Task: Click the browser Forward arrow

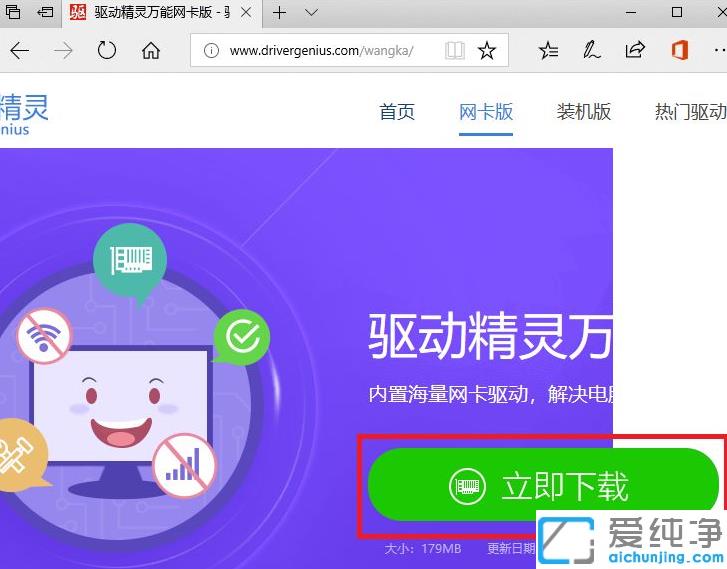Action: [x=63, y=50]
